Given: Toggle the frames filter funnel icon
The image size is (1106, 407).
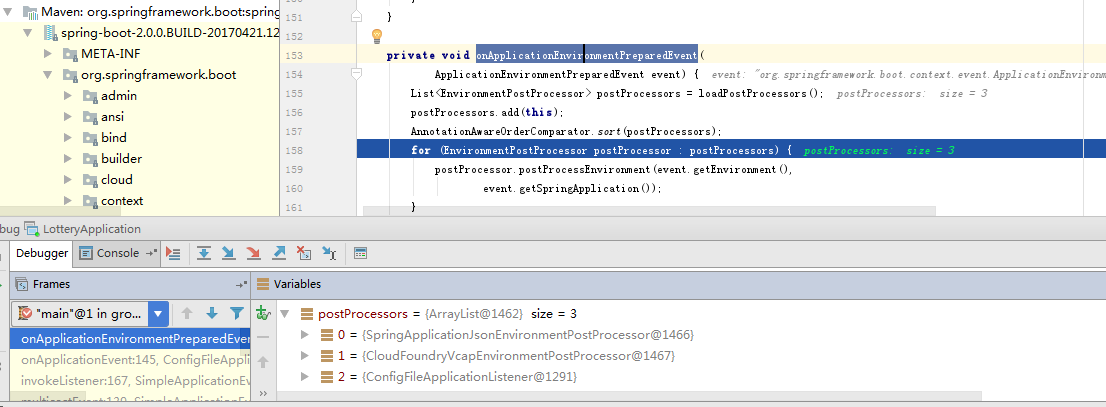Looking at the screenshot, I should click(237, 314).
